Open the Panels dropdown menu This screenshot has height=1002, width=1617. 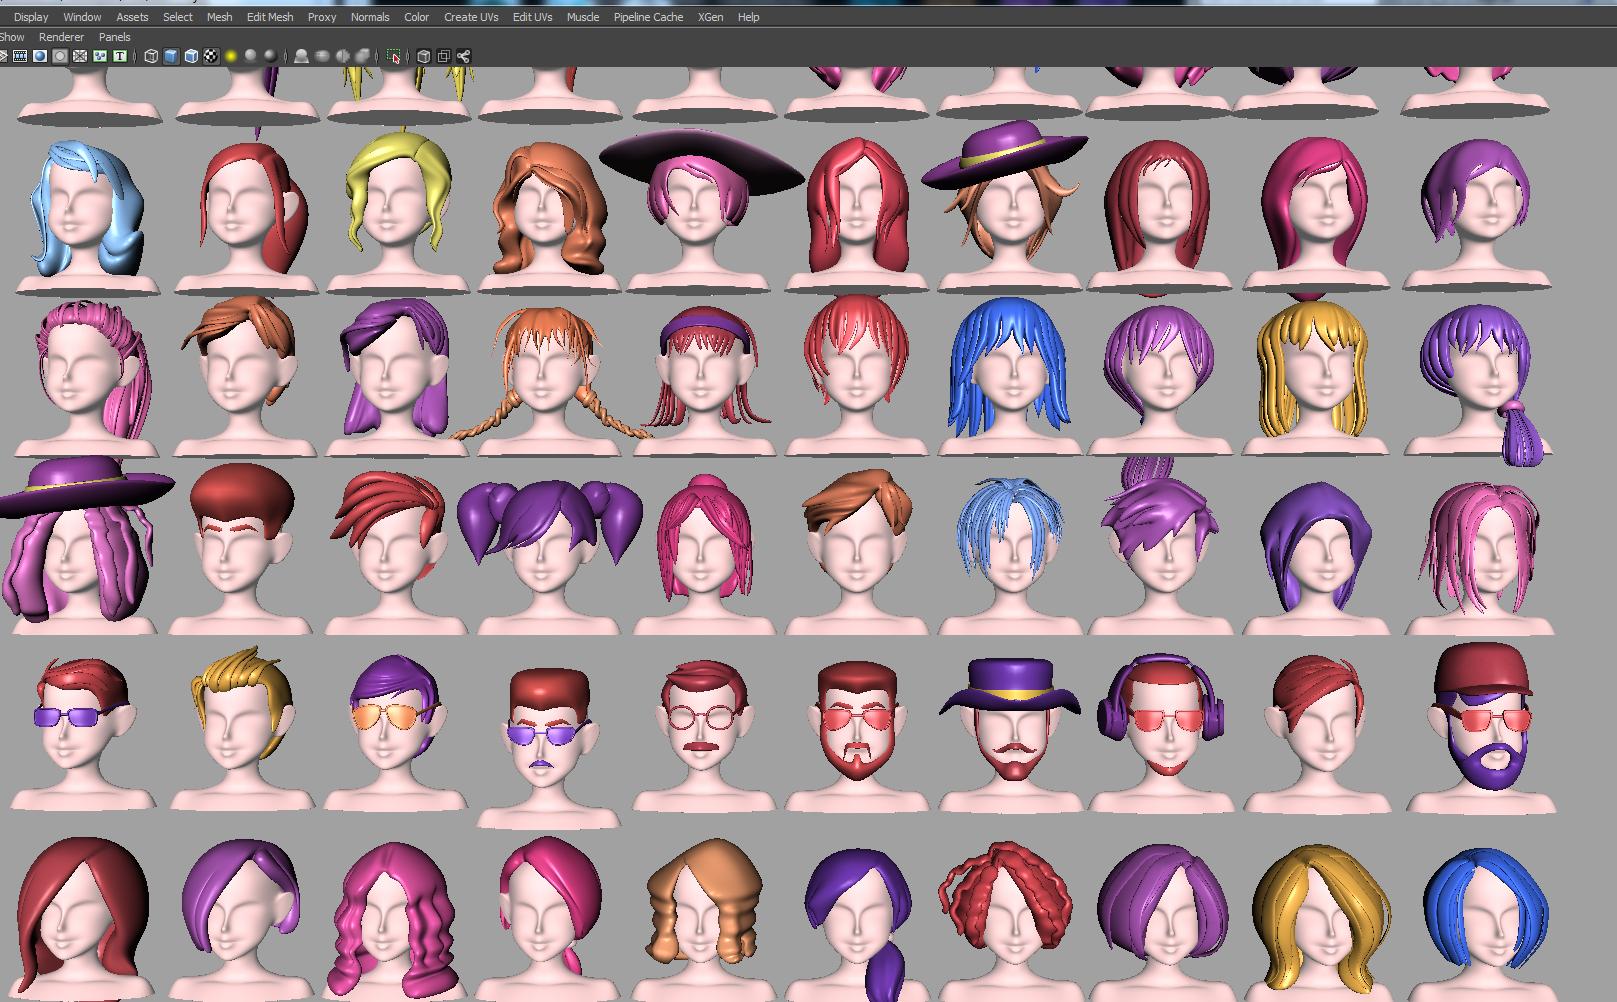pos(114,37)
